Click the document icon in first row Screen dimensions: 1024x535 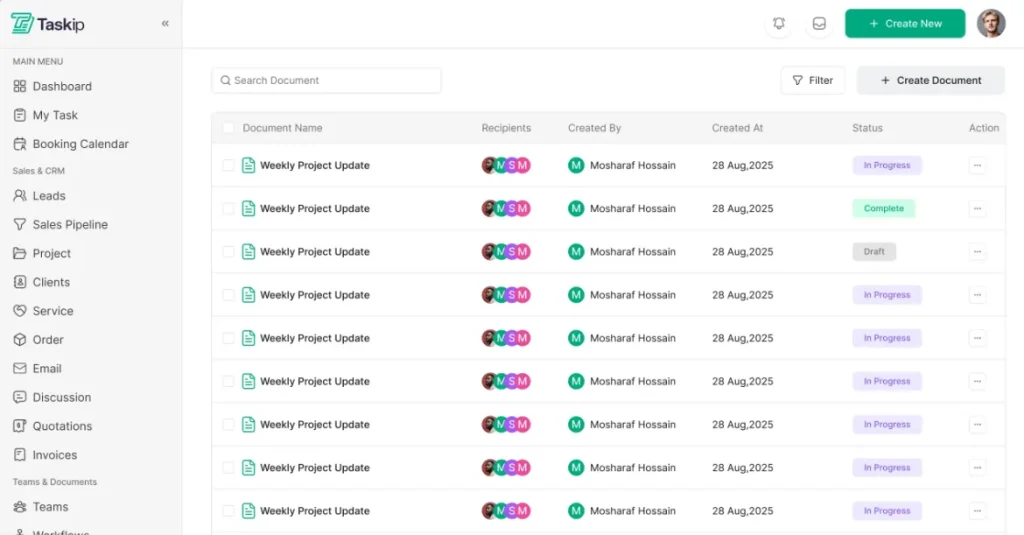coord(249,166)
